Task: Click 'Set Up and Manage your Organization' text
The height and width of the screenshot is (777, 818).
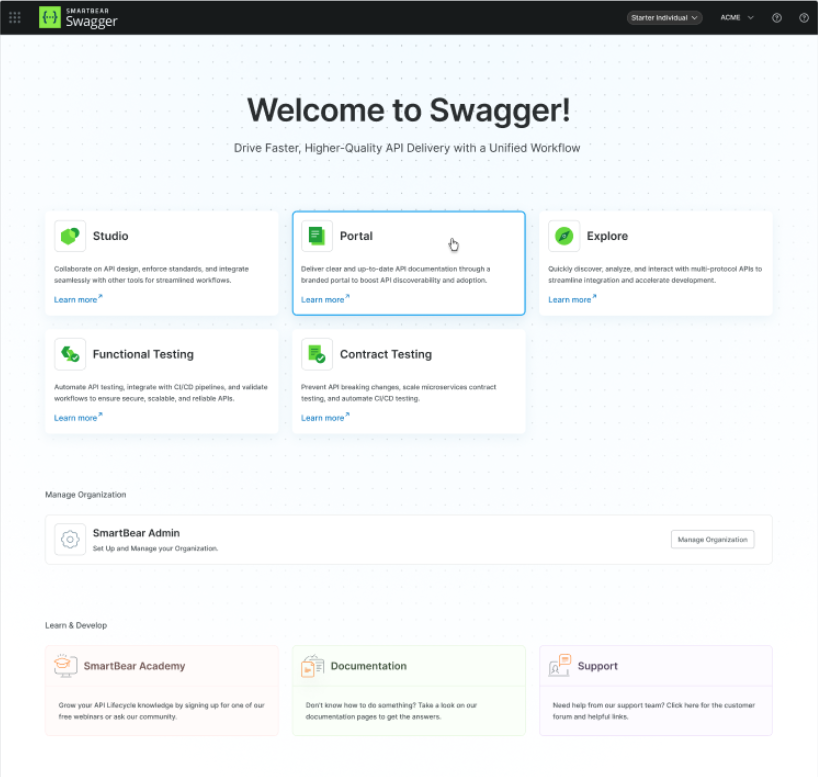Action: 155,548
